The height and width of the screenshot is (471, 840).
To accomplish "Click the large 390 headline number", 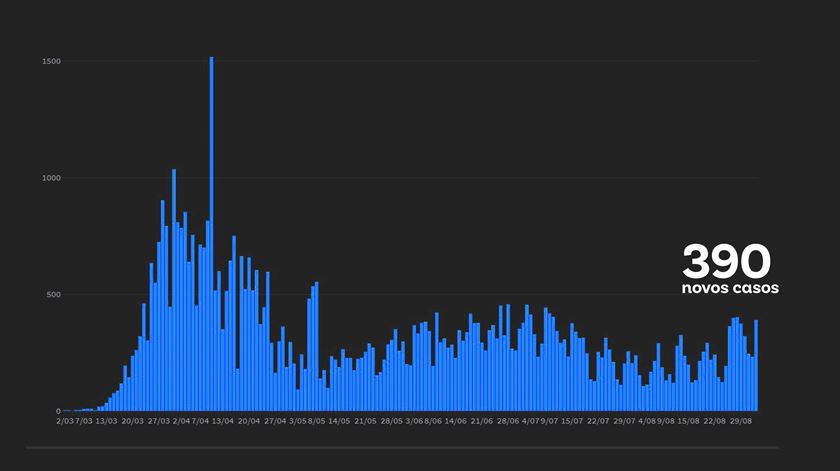I will pos(727,262).
